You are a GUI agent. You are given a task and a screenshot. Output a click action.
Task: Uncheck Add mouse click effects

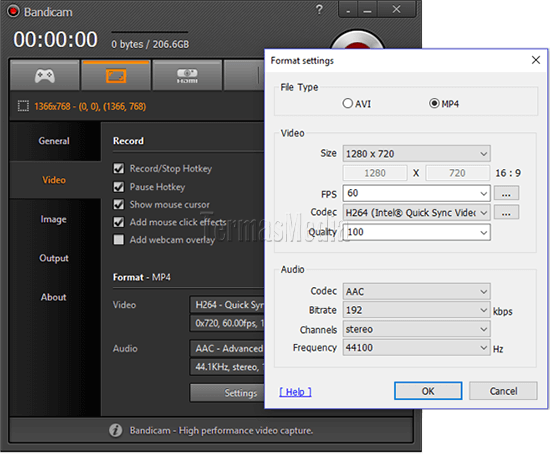pos(119,222)
